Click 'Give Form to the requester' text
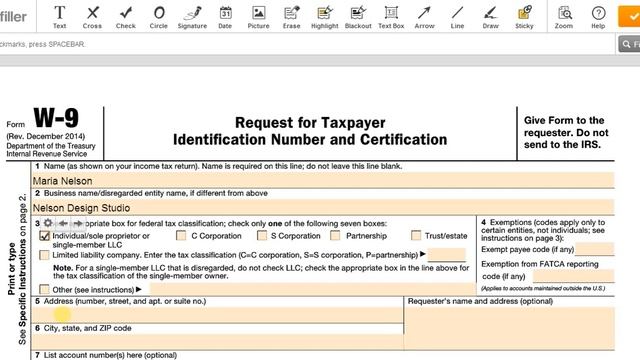The width and height of the screenshot is (640, 360). pos(566,133)
